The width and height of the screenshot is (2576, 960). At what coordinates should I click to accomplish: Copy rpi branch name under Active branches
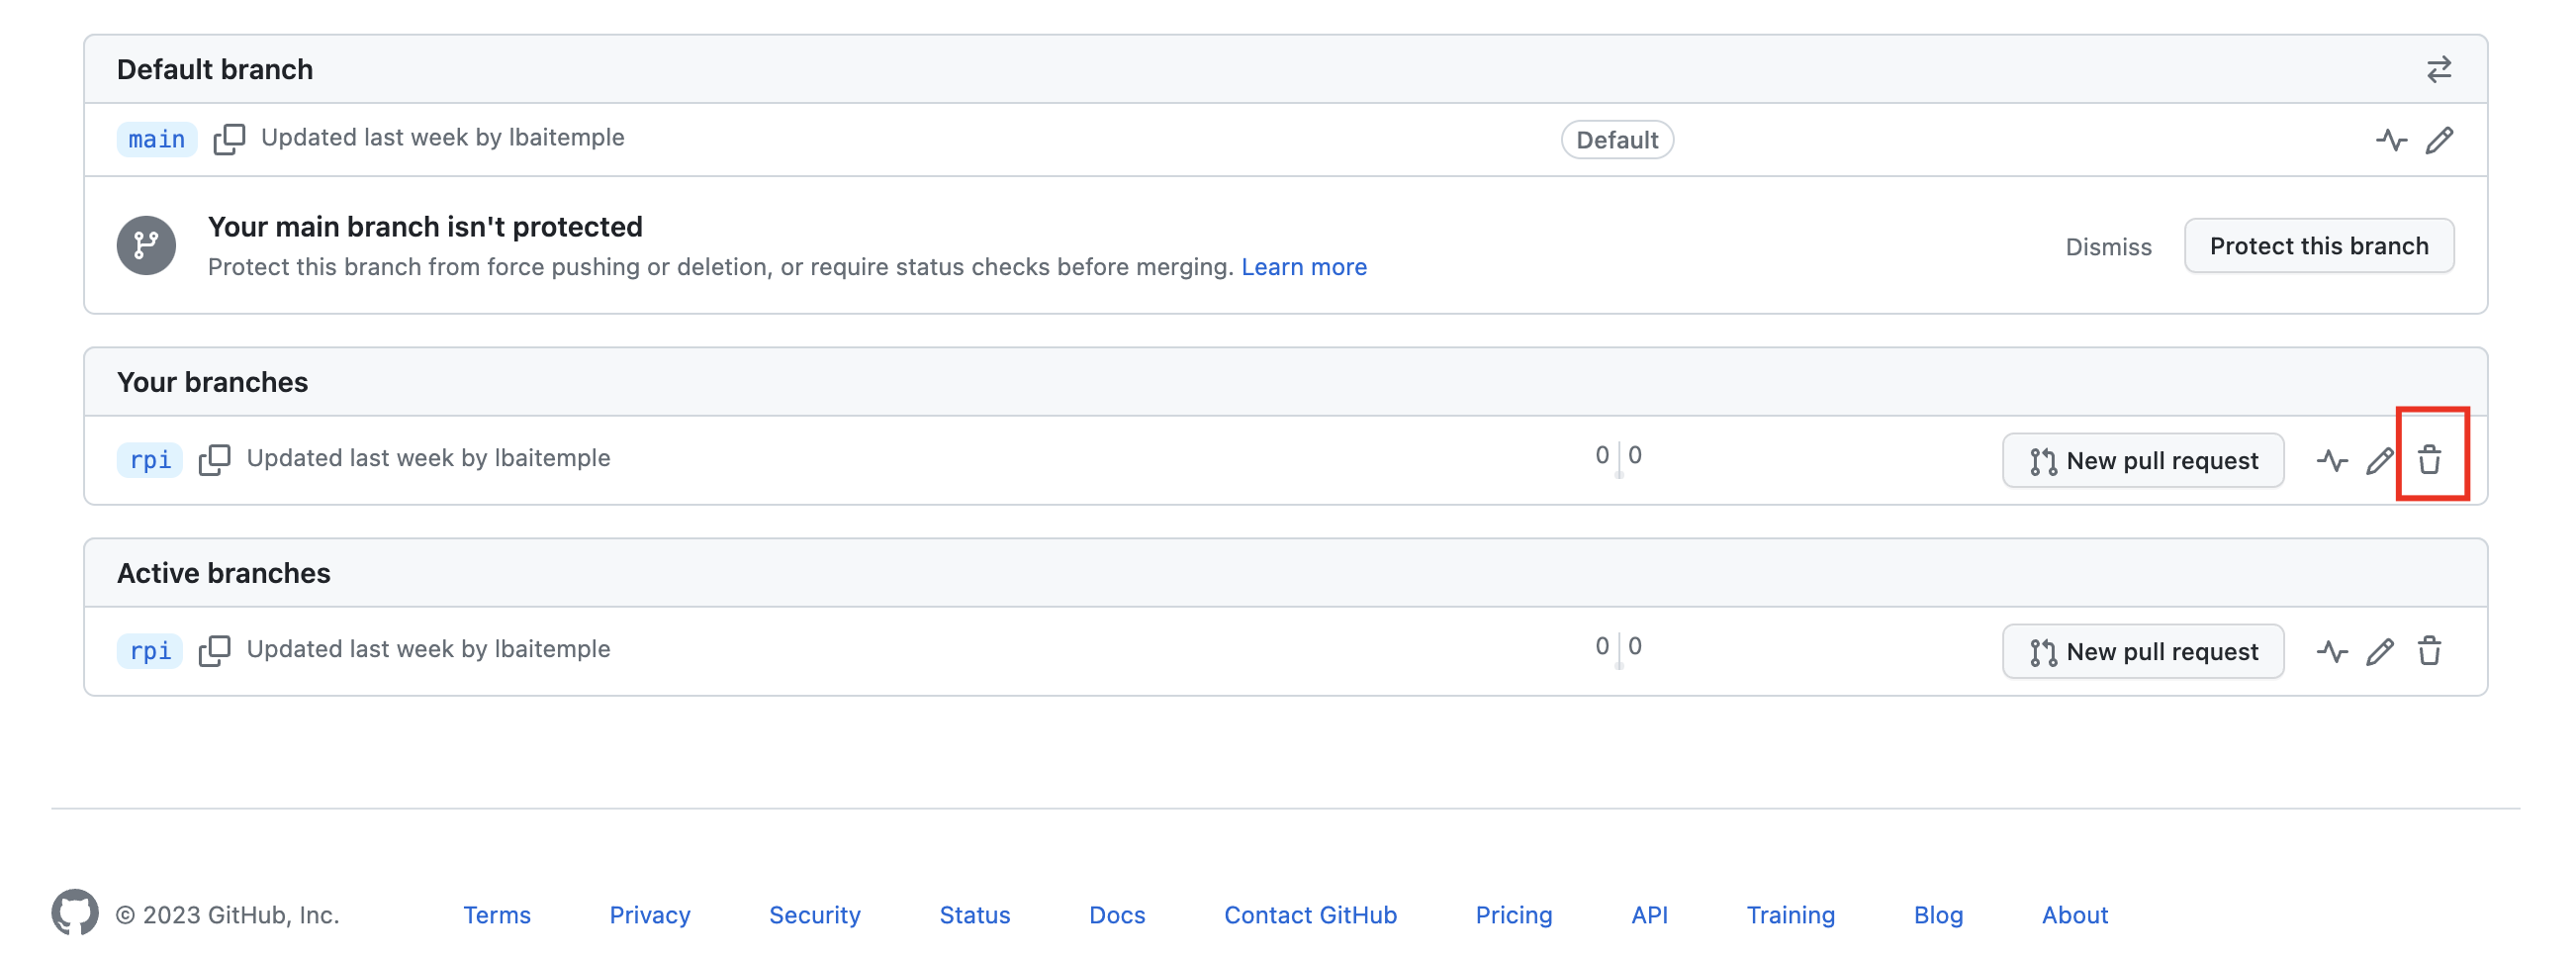tap(214, 650)
